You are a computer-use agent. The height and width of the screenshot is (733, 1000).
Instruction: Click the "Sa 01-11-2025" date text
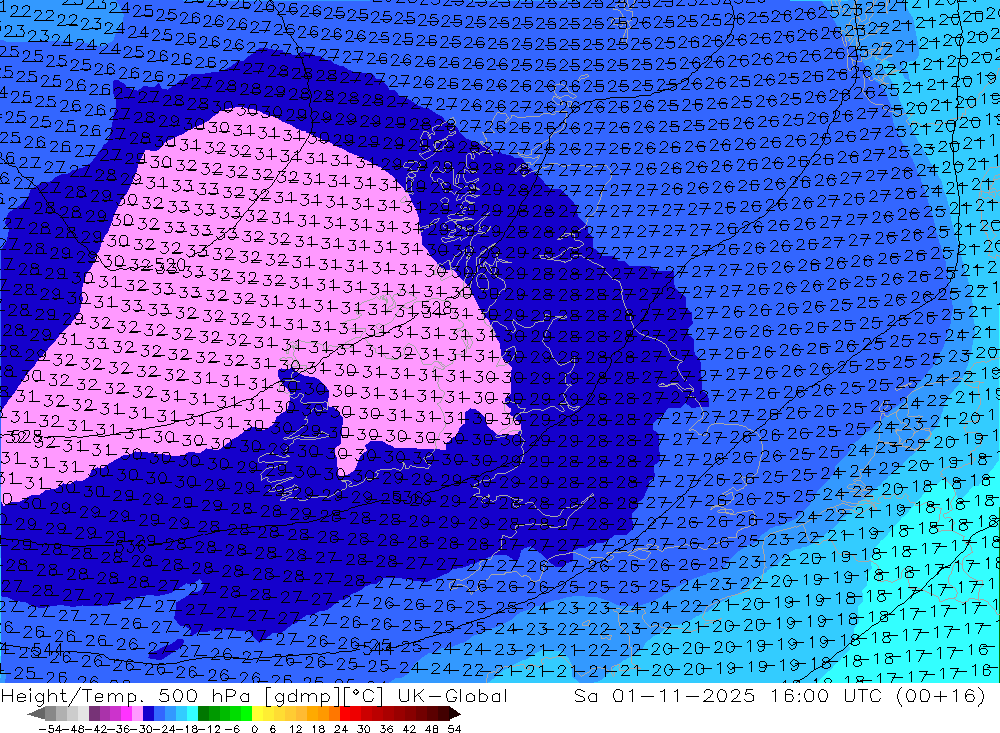(x=664, y=695)
